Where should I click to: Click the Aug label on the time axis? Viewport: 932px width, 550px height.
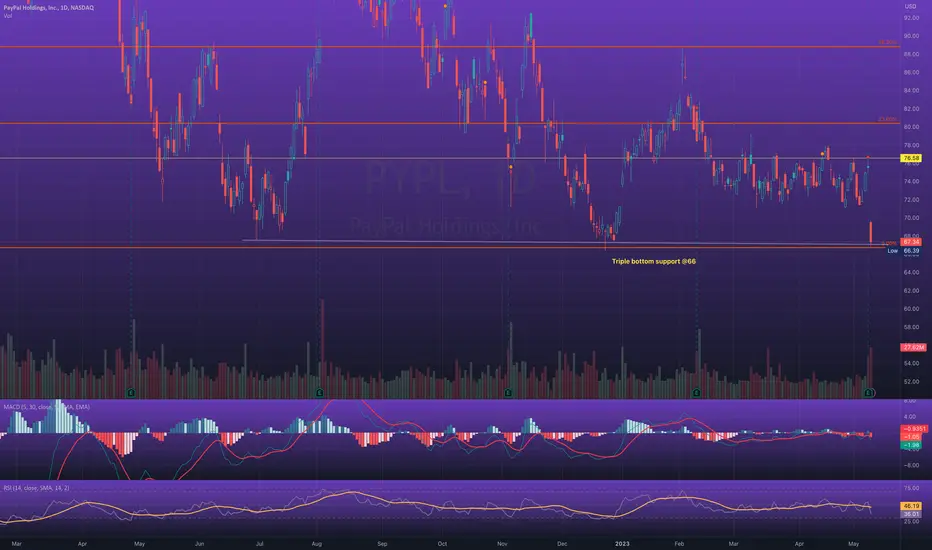tap(317, 543)
